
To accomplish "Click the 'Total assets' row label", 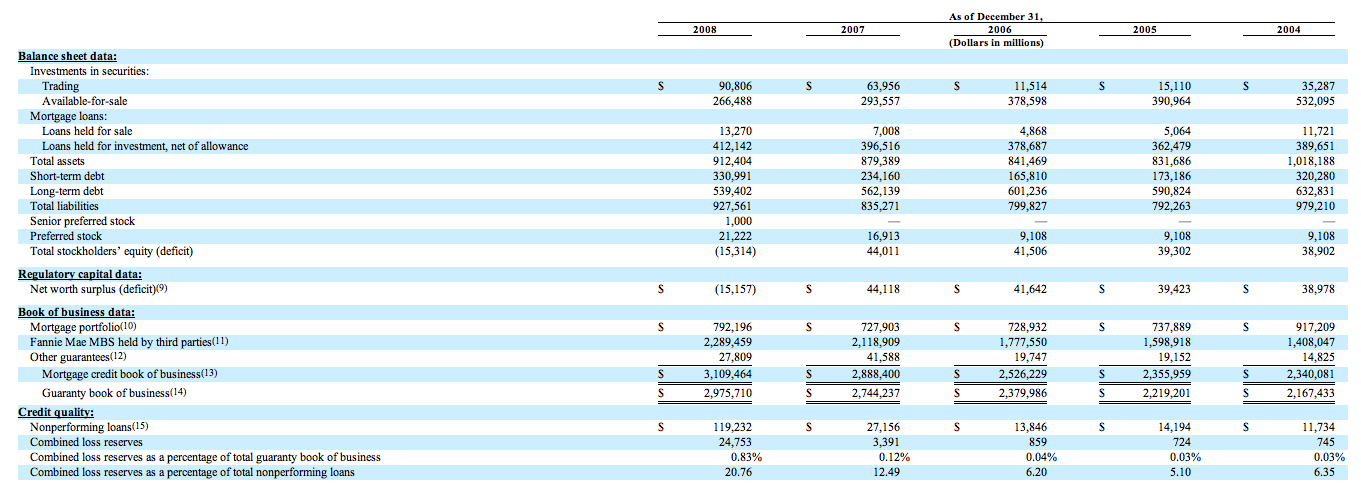I will click(x=57, y=161).
